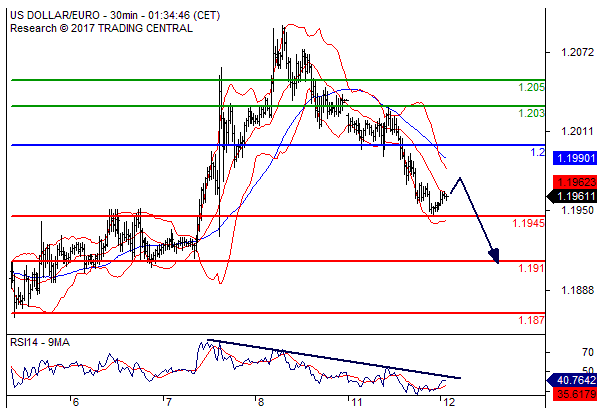Image resolution: width=612 pixels, height=420 pixels.
Task: Click the 1.1888 price axis label
Action: click(577, 290)
